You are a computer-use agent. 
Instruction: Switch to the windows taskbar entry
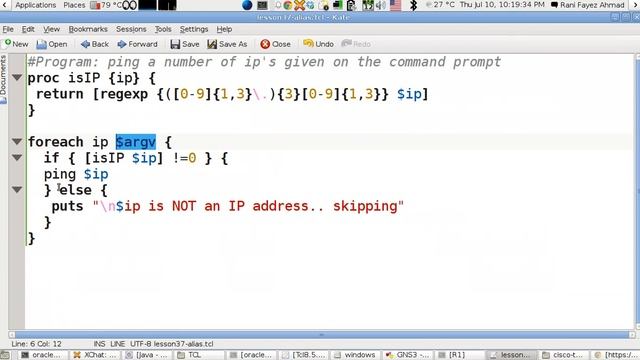click(x=356, y=355)
